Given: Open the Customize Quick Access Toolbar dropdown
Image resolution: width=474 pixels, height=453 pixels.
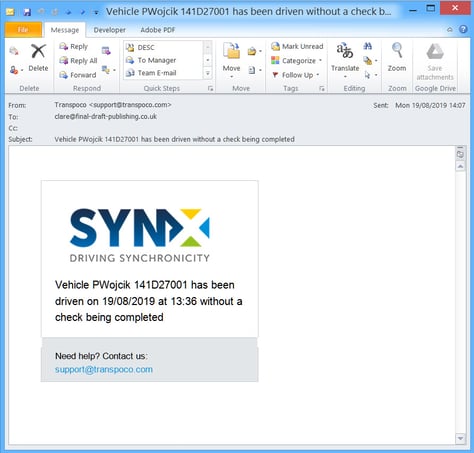Looking at the screenshot, I should coord(96,13).
